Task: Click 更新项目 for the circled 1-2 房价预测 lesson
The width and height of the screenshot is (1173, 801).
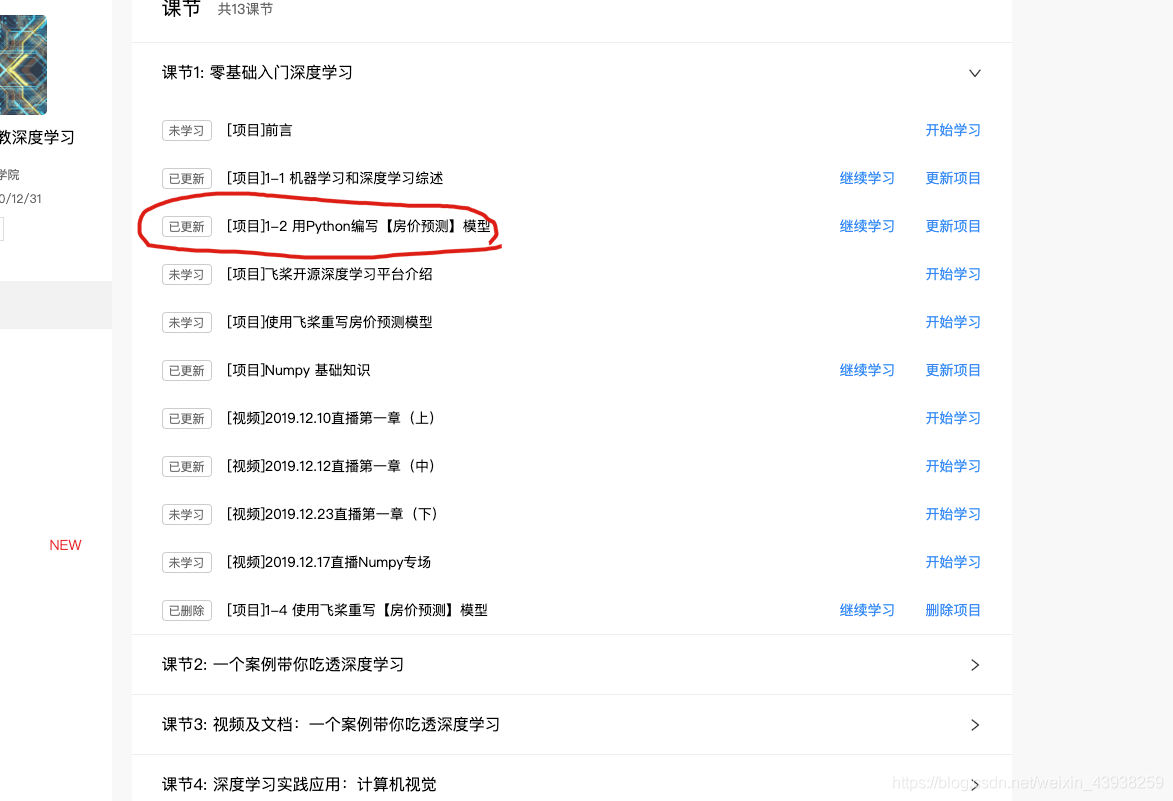Action: point(952,226)
